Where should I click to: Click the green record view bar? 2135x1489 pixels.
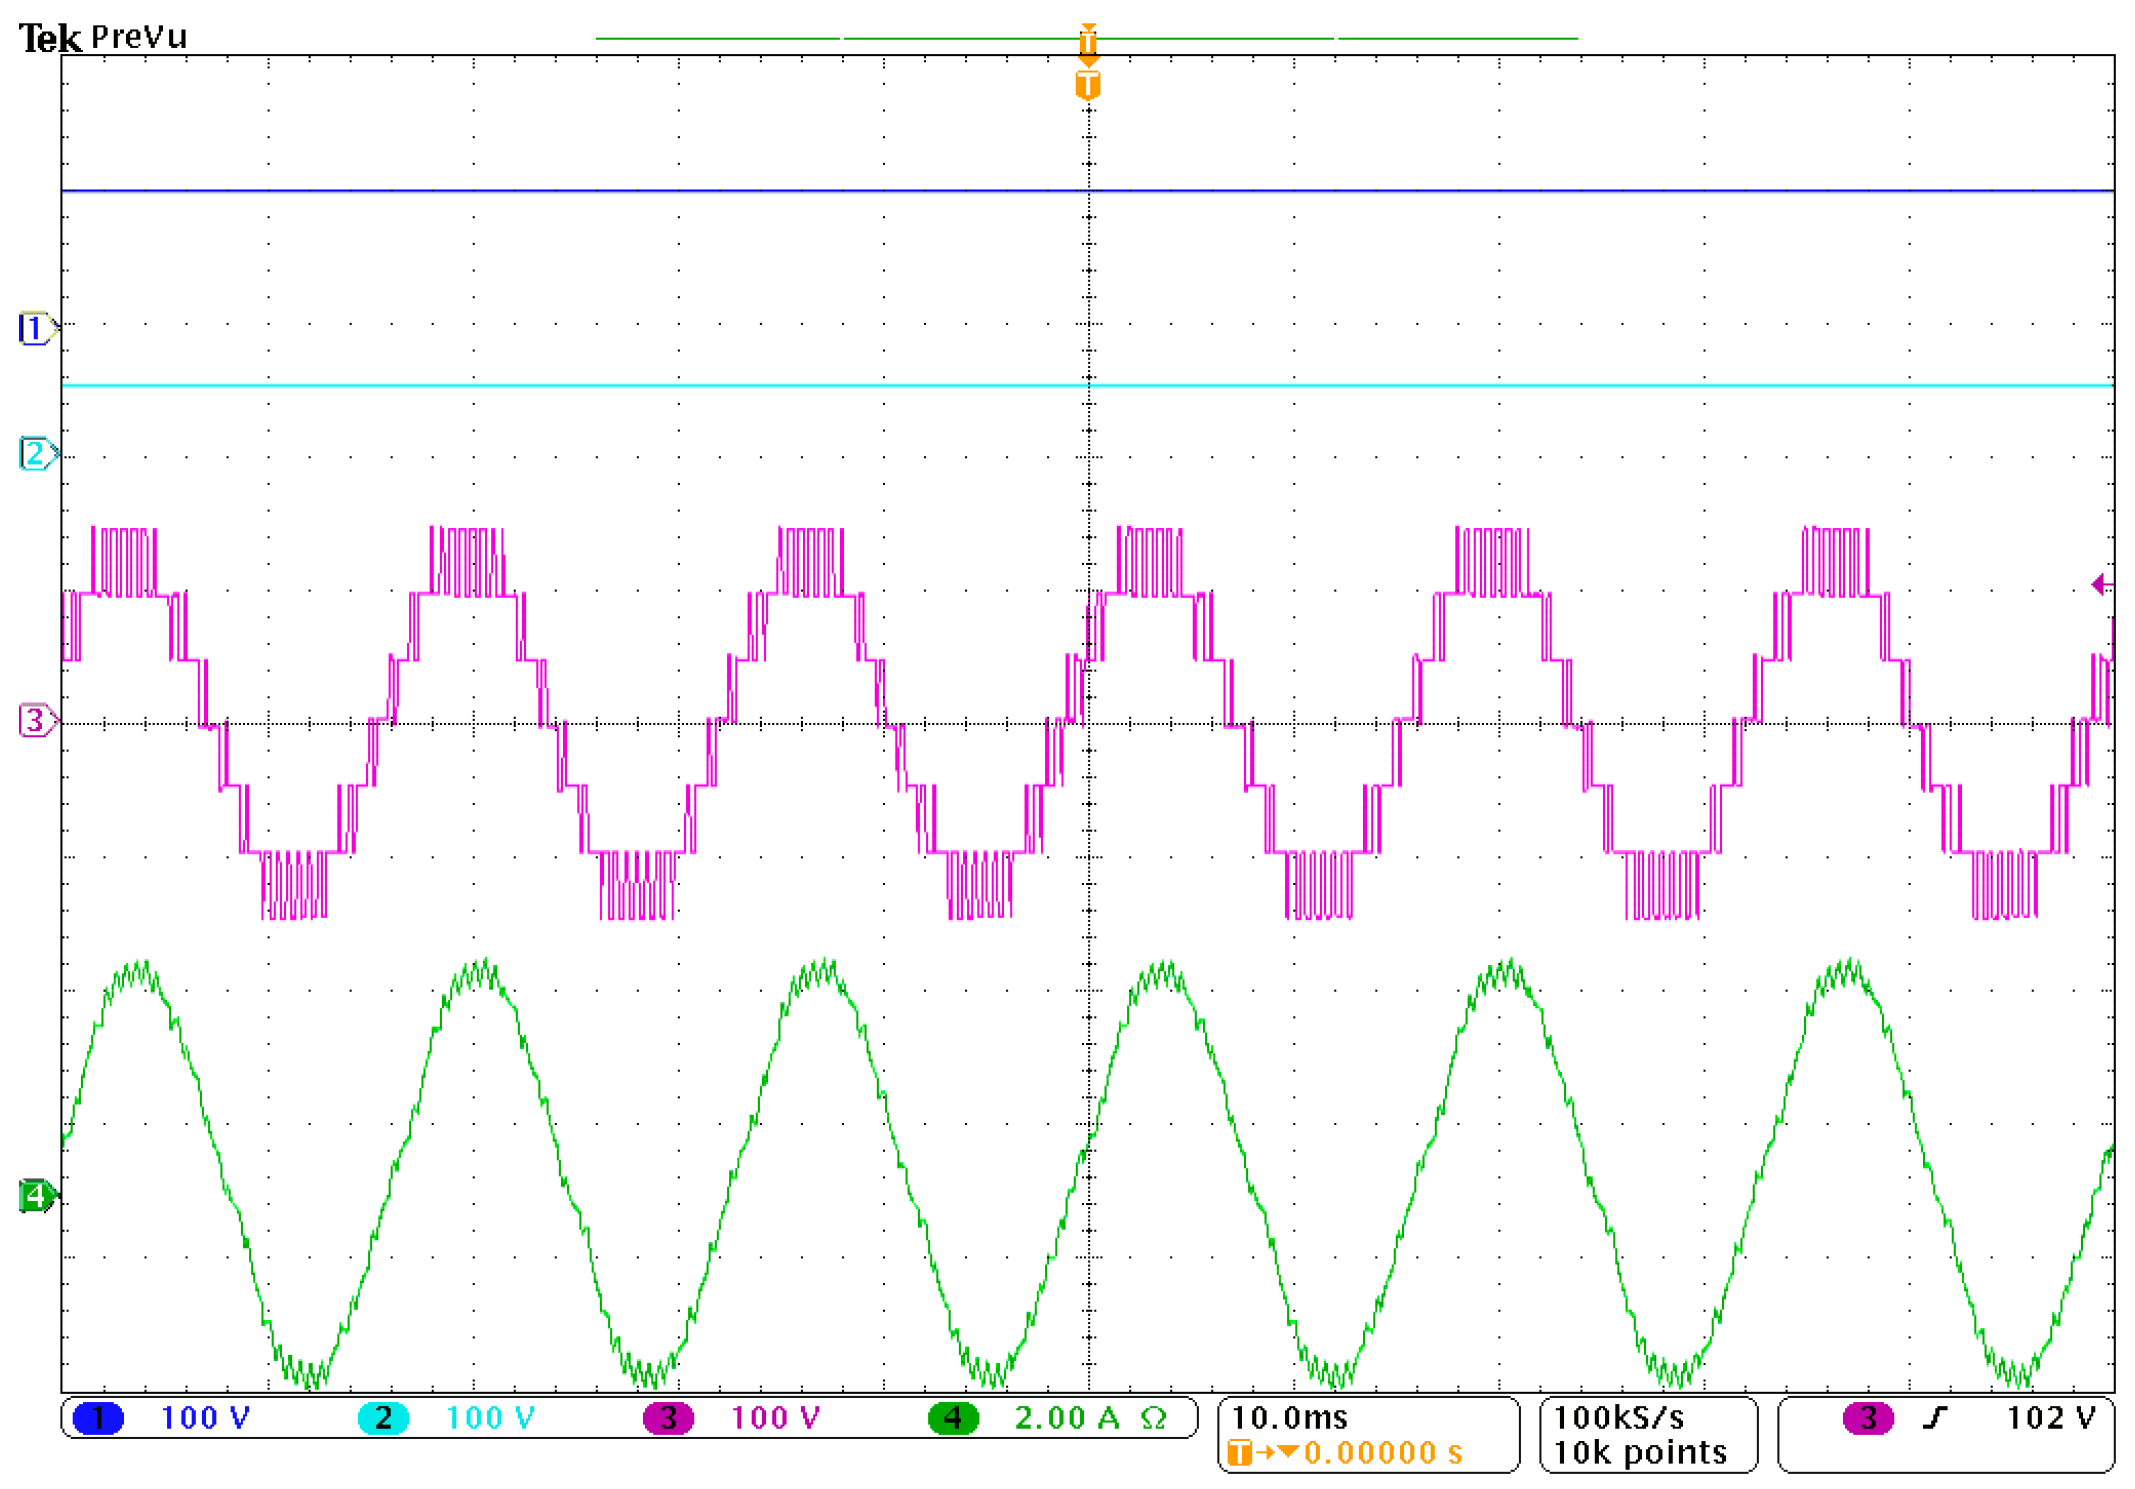click(x=1087, y=39)
